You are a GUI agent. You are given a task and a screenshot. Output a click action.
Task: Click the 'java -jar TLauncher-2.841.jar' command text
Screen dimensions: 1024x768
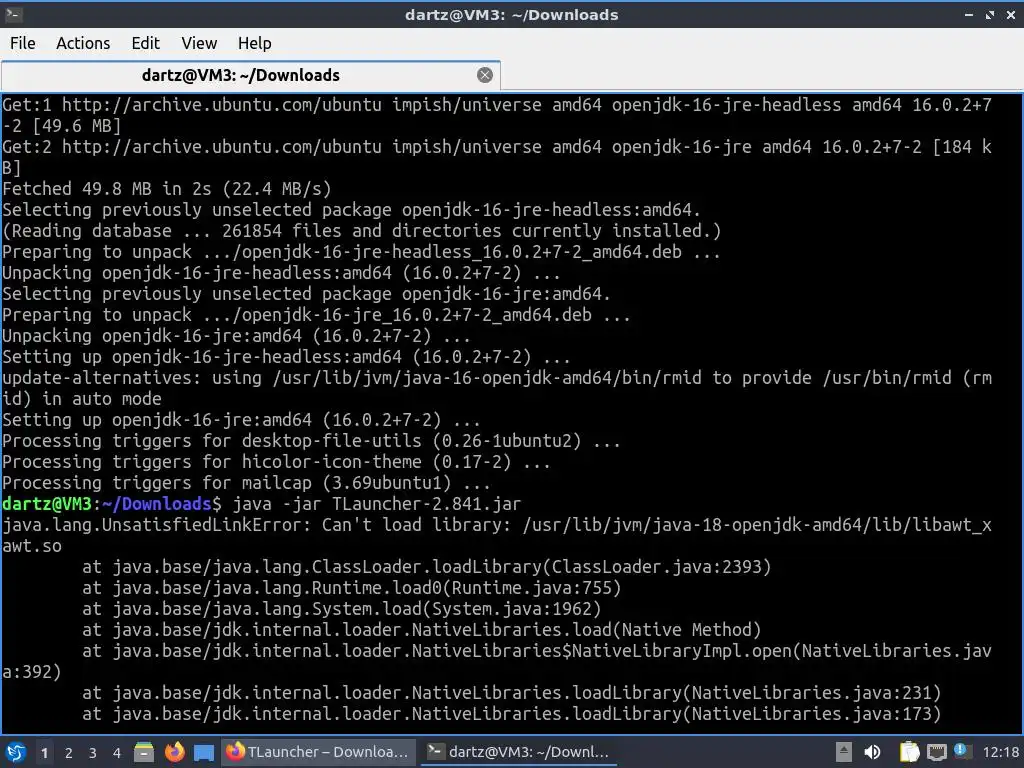377,504
